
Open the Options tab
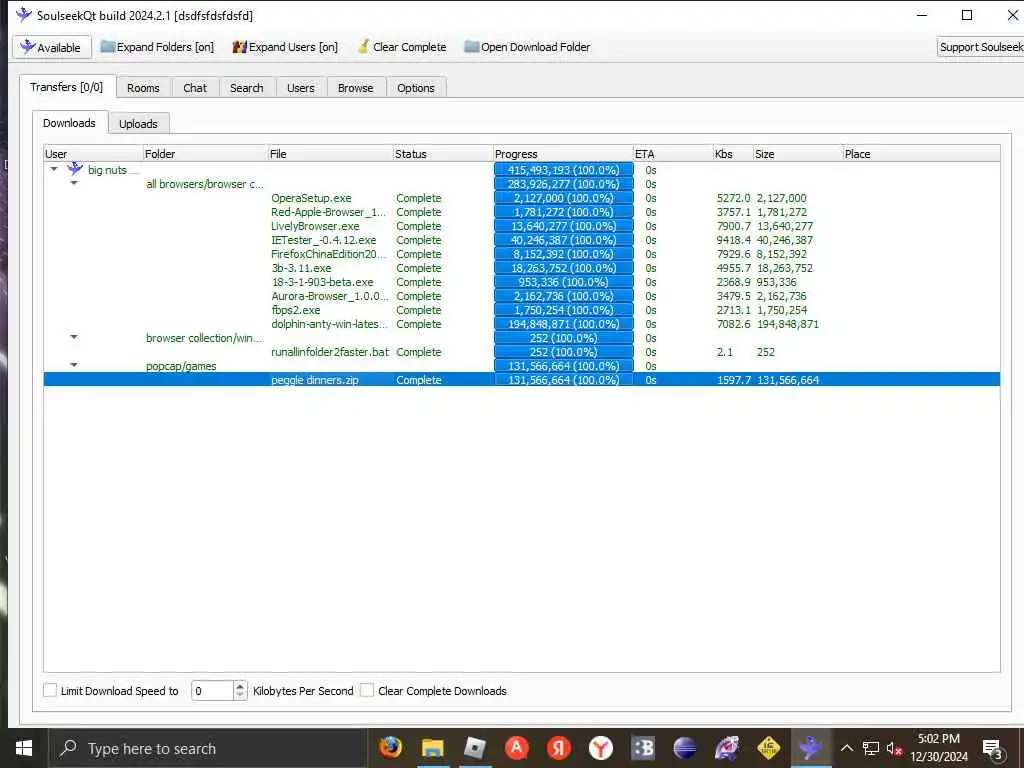[415, 88]
